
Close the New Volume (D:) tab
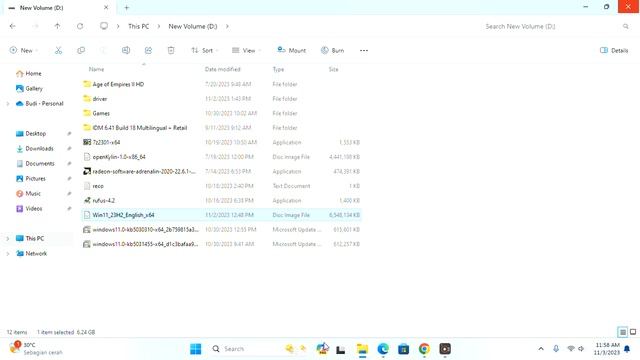106,7
